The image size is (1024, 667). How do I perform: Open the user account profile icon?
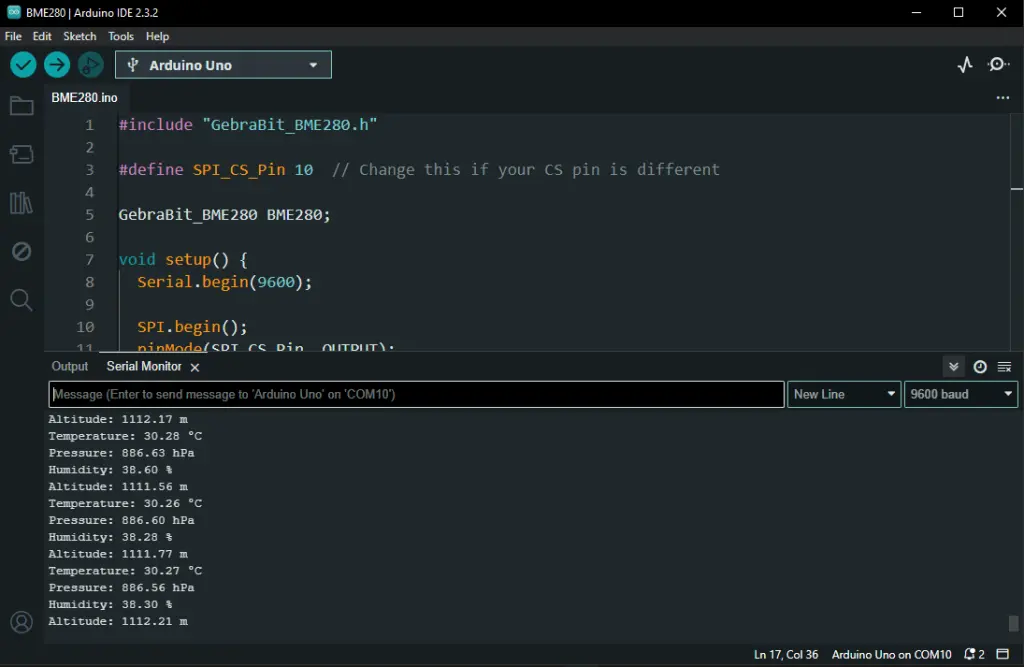pos(22,622)
